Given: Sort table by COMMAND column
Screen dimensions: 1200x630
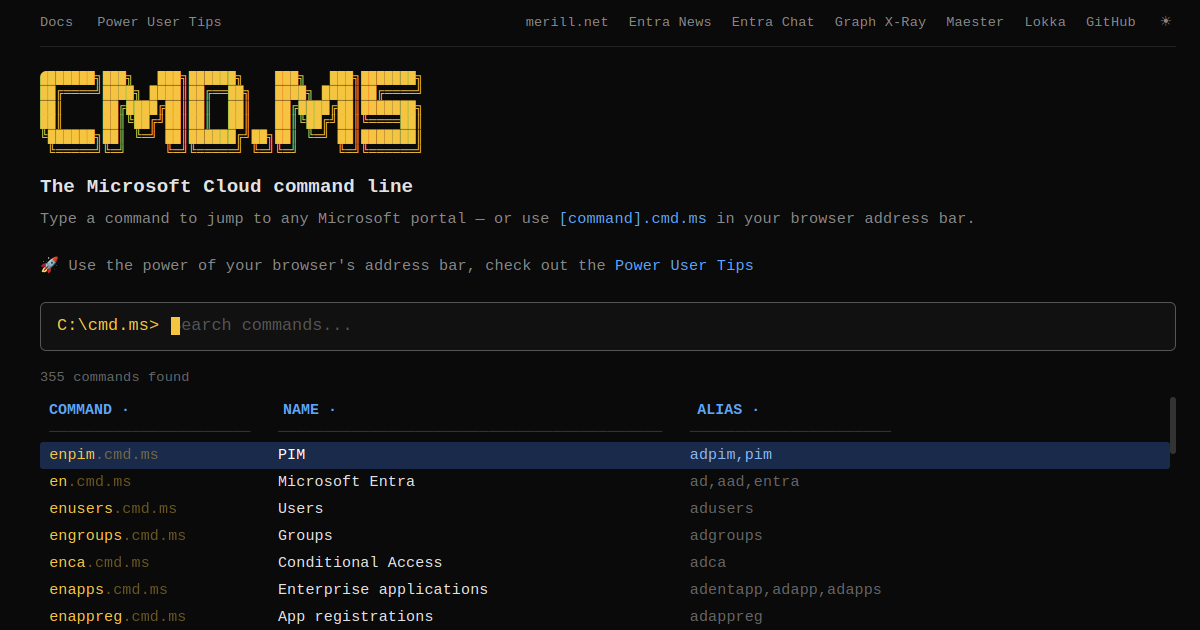Looking at the screenshot, I should coord(89,410).
